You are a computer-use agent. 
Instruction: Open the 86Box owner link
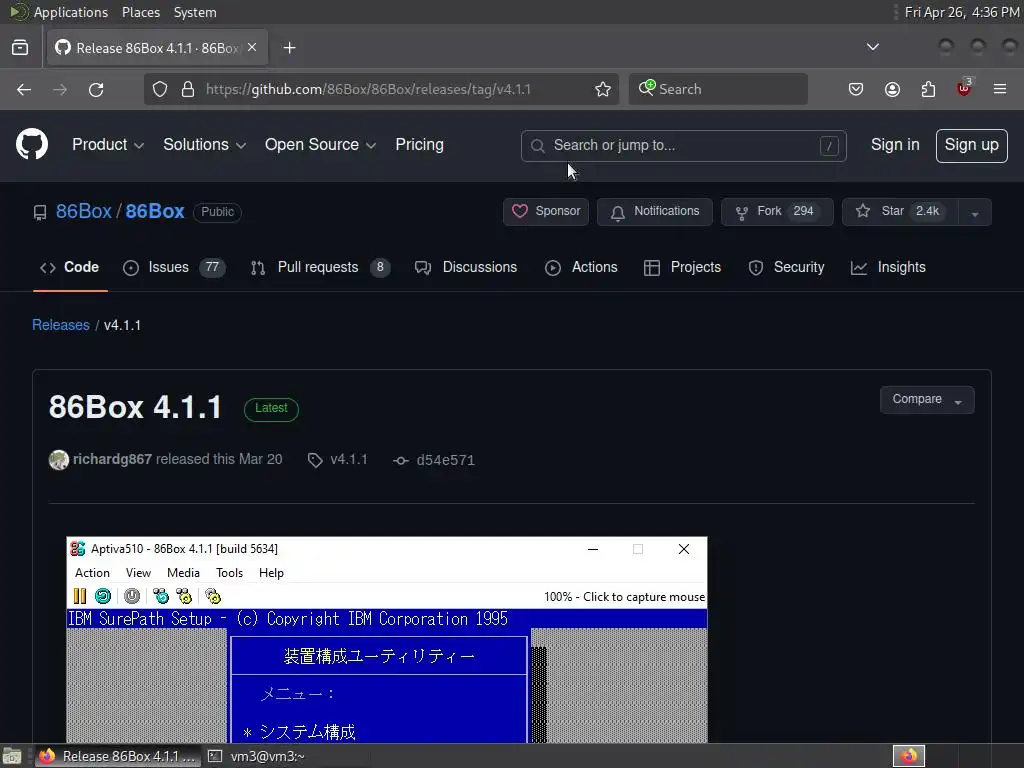84,212
